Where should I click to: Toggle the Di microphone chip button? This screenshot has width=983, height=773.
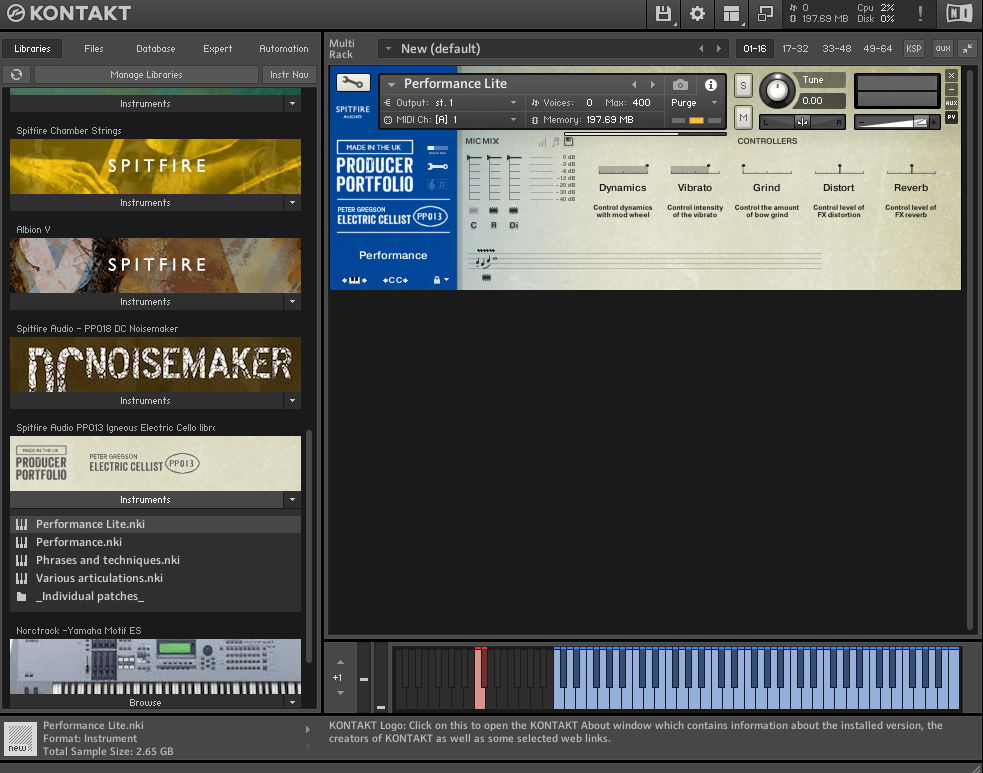coord(513,211)
